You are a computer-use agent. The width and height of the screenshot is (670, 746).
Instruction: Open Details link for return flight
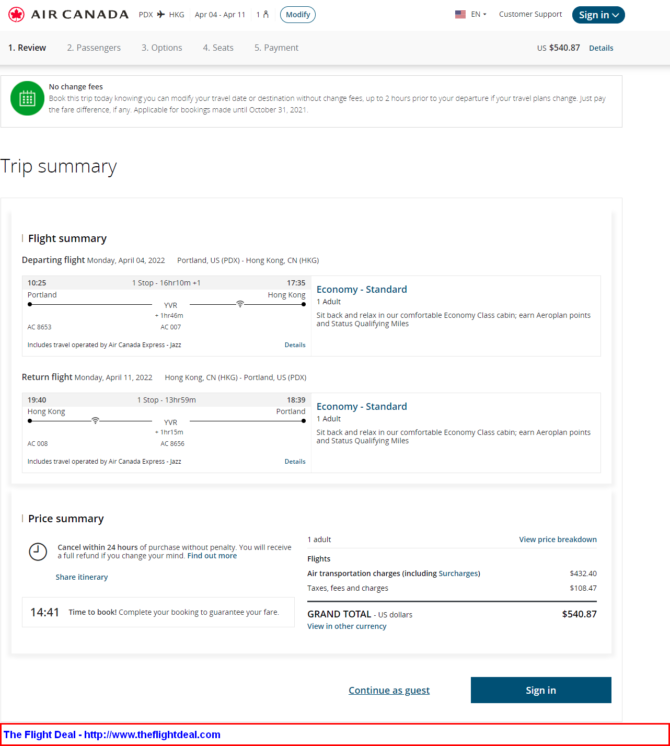click(295, 461)
